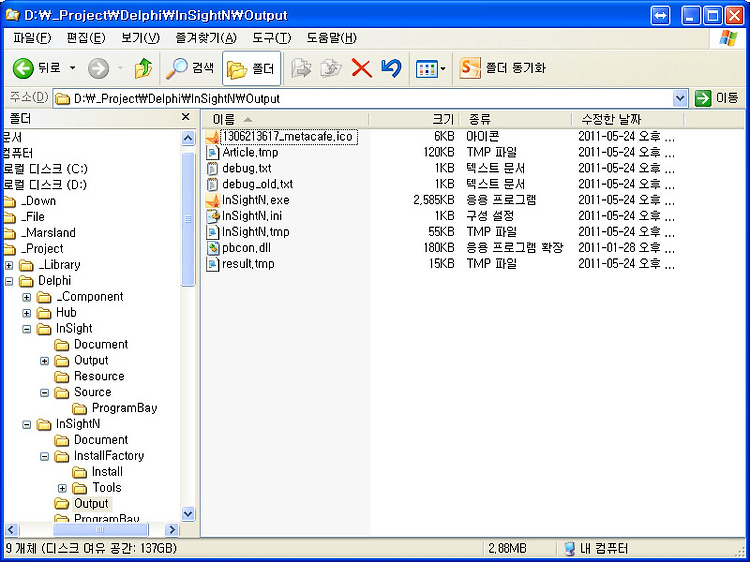Open the Back history dropdown arrow
Image resolution: width=750 pixels, height=562 pixels.
(73, 68)
